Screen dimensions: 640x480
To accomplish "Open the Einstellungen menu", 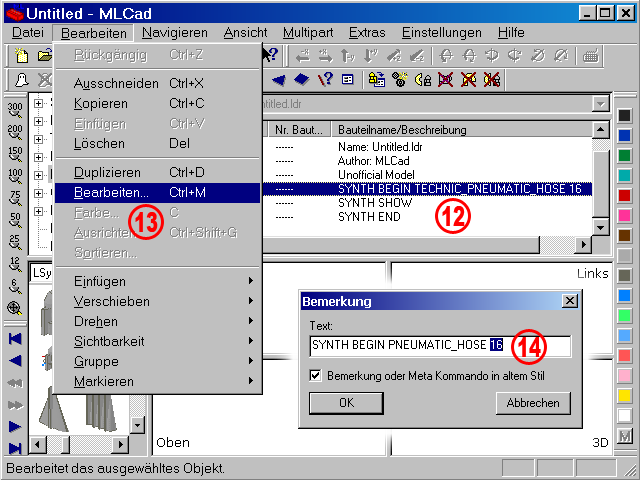I will (442, 33).
